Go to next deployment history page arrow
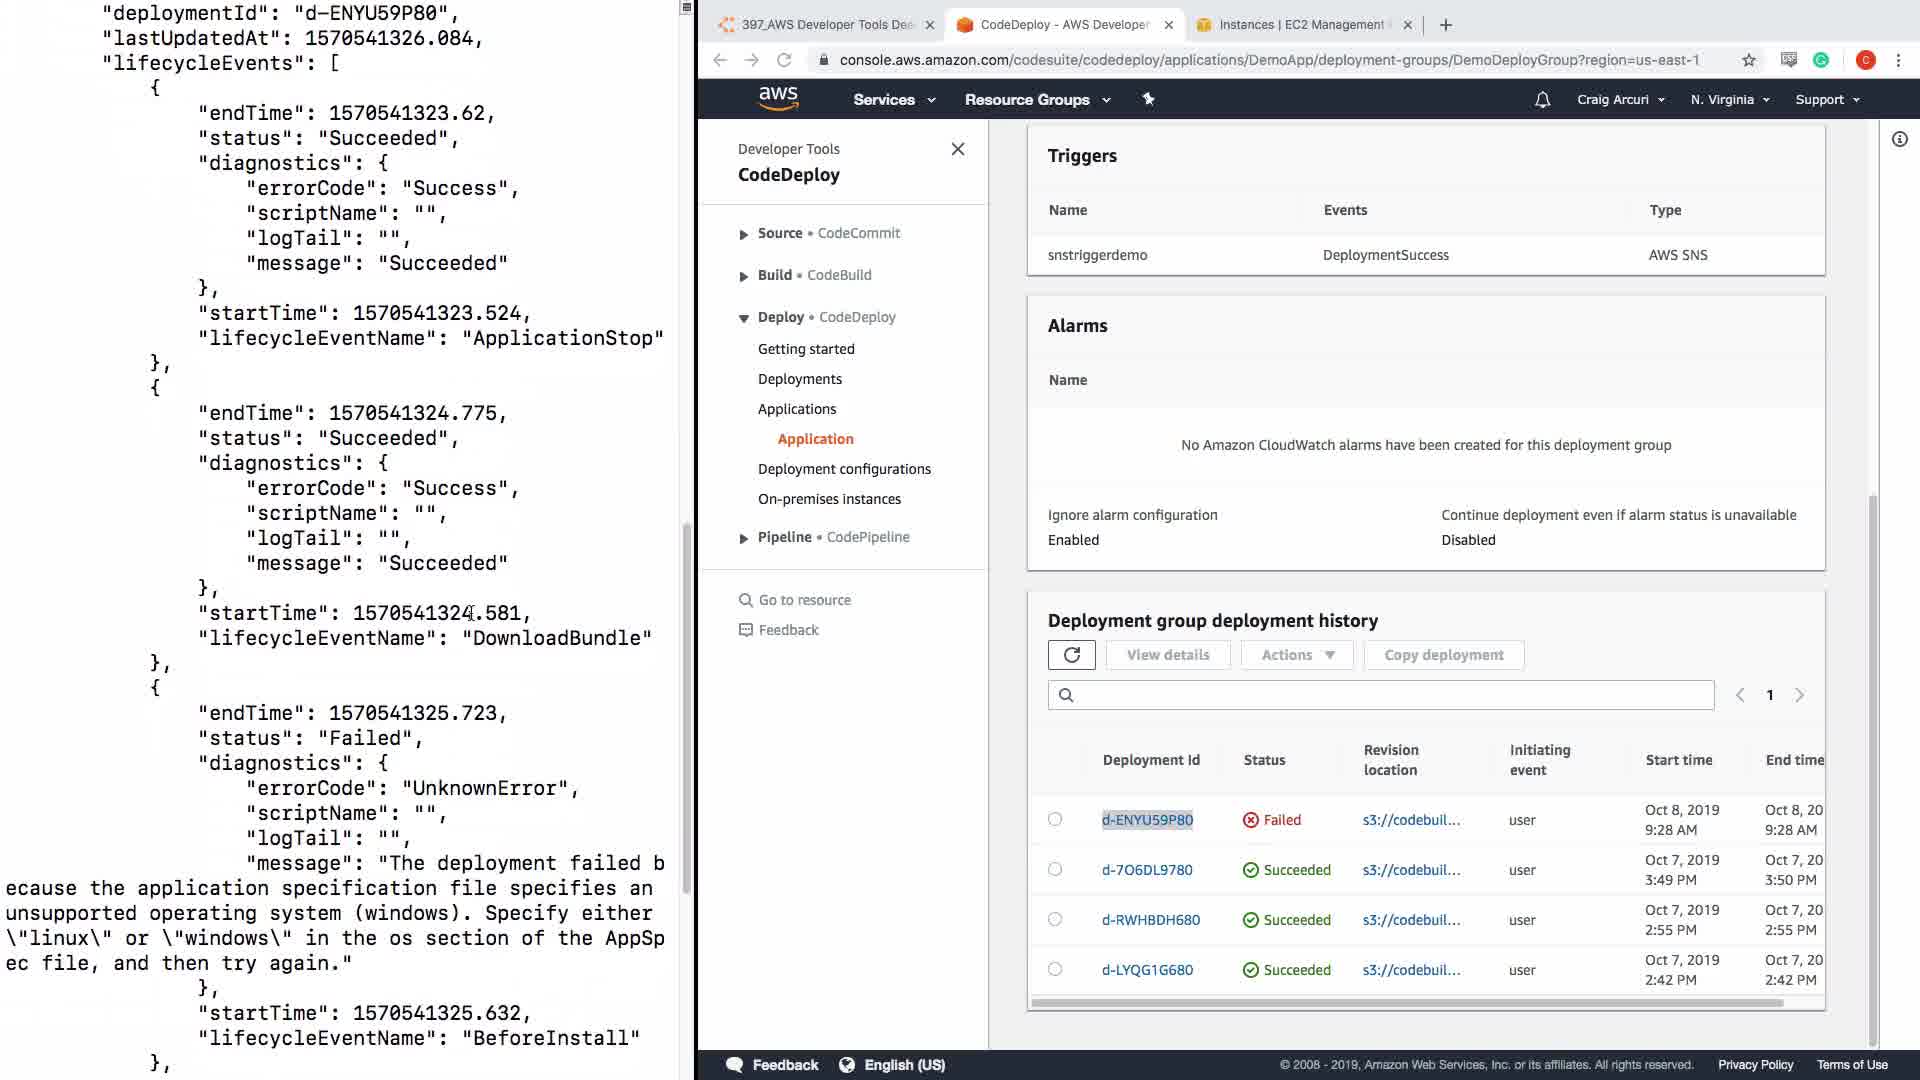Viewport: 1920px width, 1080px height. (x=1799, y=695)
